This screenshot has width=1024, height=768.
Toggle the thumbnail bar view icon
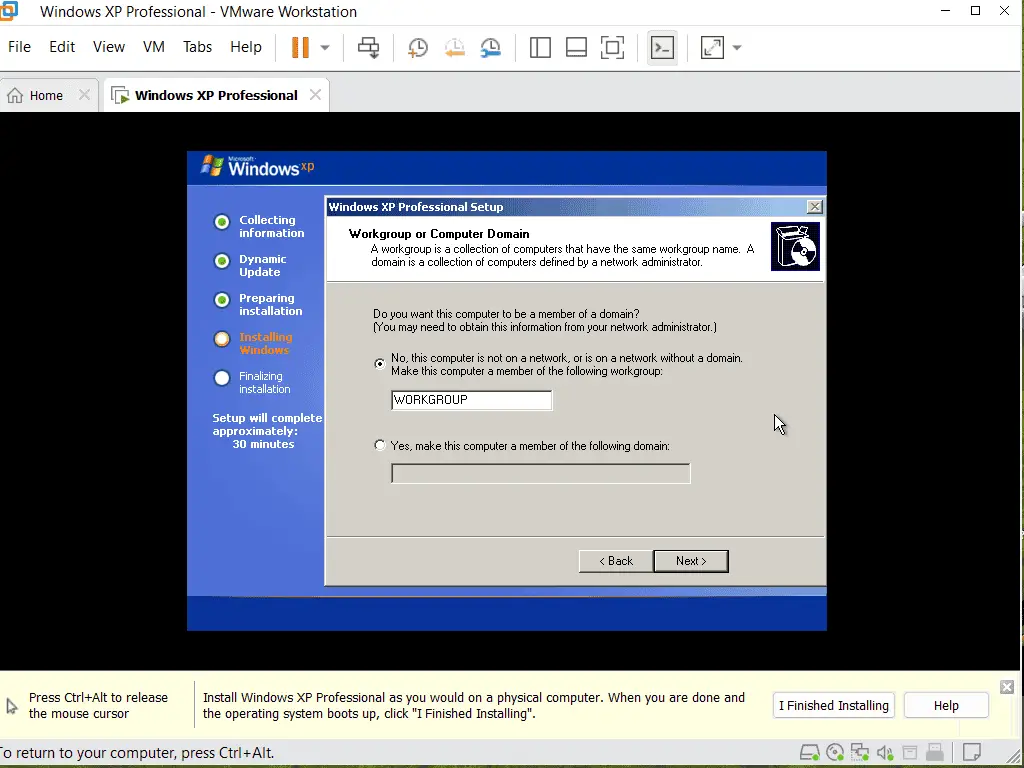576,47
